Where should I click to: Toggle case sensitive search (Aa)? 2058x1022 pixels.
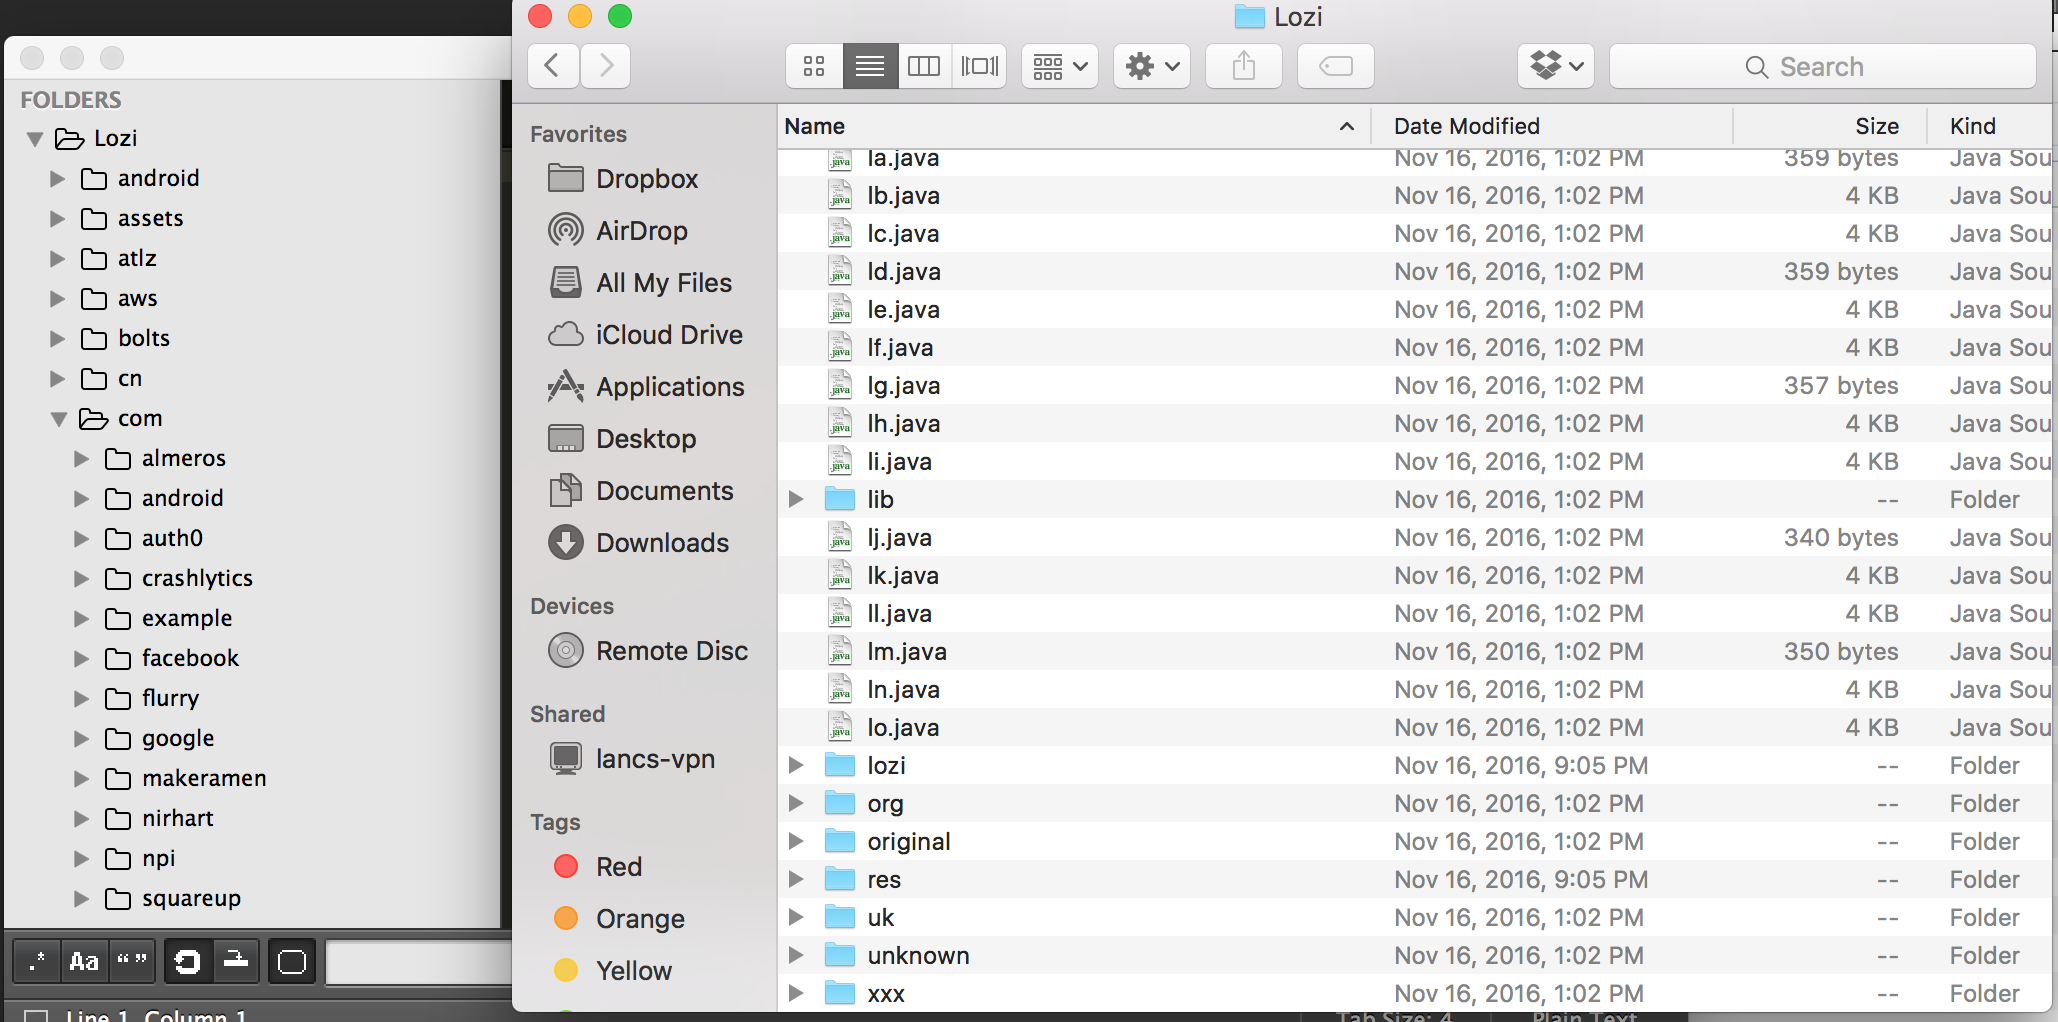(84, 962)
